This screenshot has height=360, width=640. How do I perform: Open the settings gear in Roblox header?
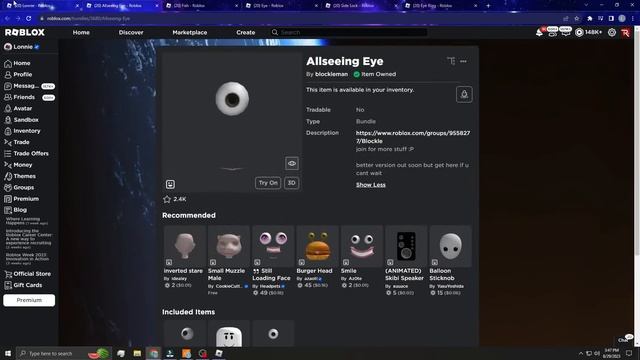click(x=611, y=32)
